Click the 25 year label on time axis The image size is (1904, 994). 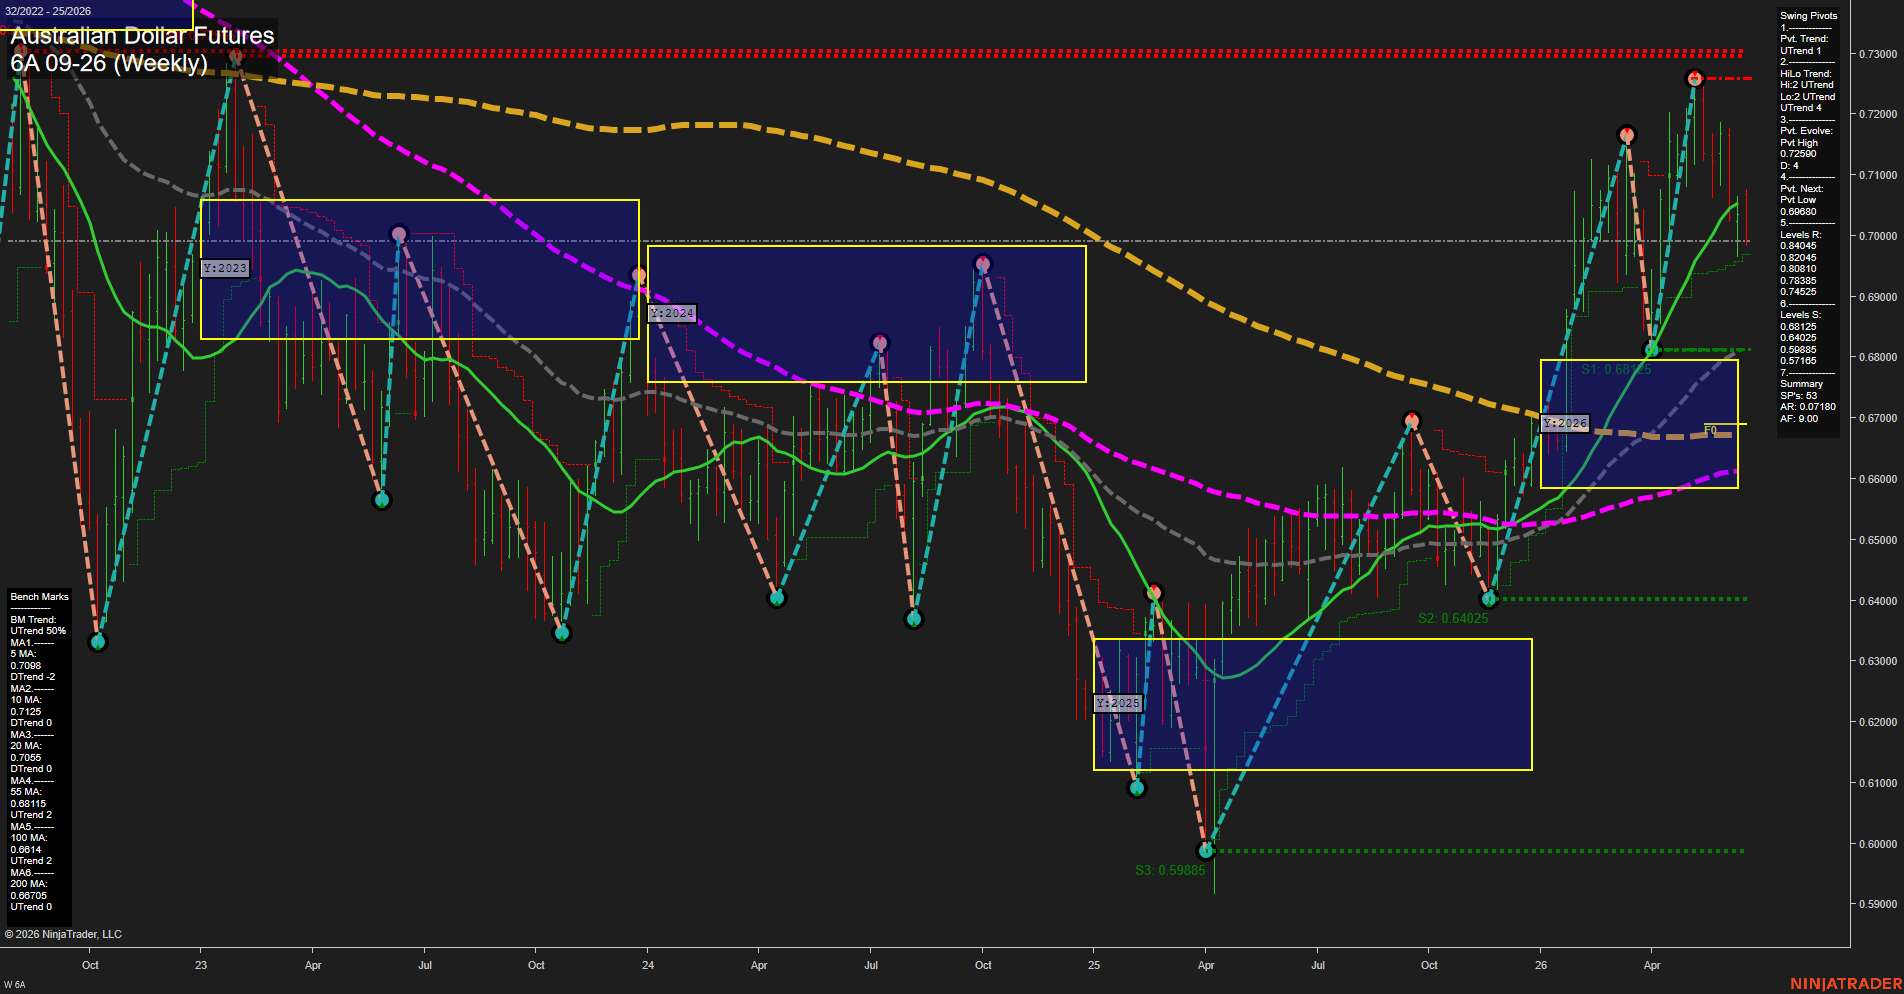point(1094,965)
